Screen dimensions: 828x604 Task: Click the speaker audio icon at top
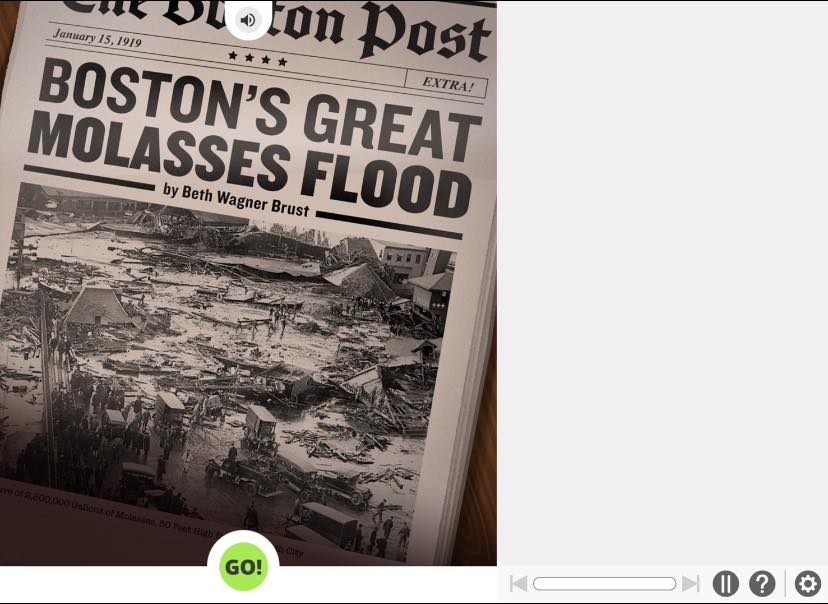[248, 19]
